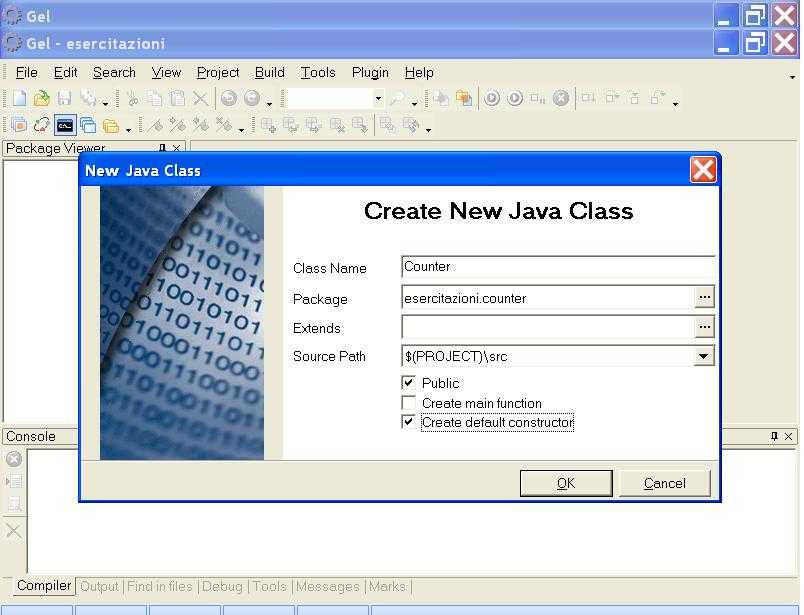Image resolution: width=804 pixels, height=615 pixels.
Task: Toggle the console window toolbar icon
Action: tap(64, 125)
